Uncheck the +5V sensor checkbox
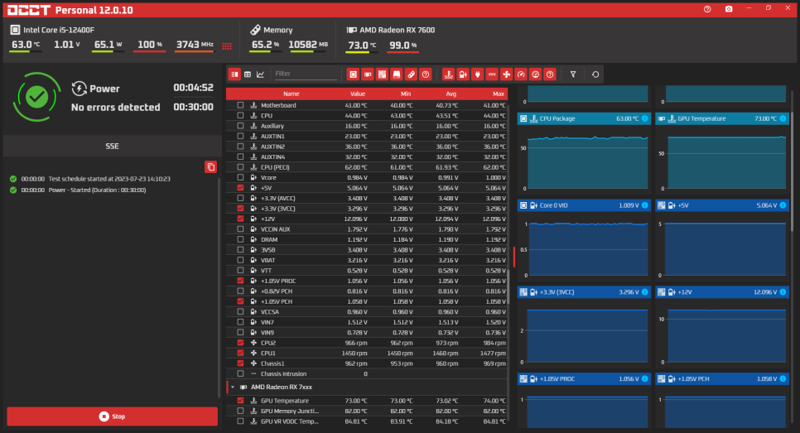This screenshot has height=433, width=800. (x=240, y=188)
